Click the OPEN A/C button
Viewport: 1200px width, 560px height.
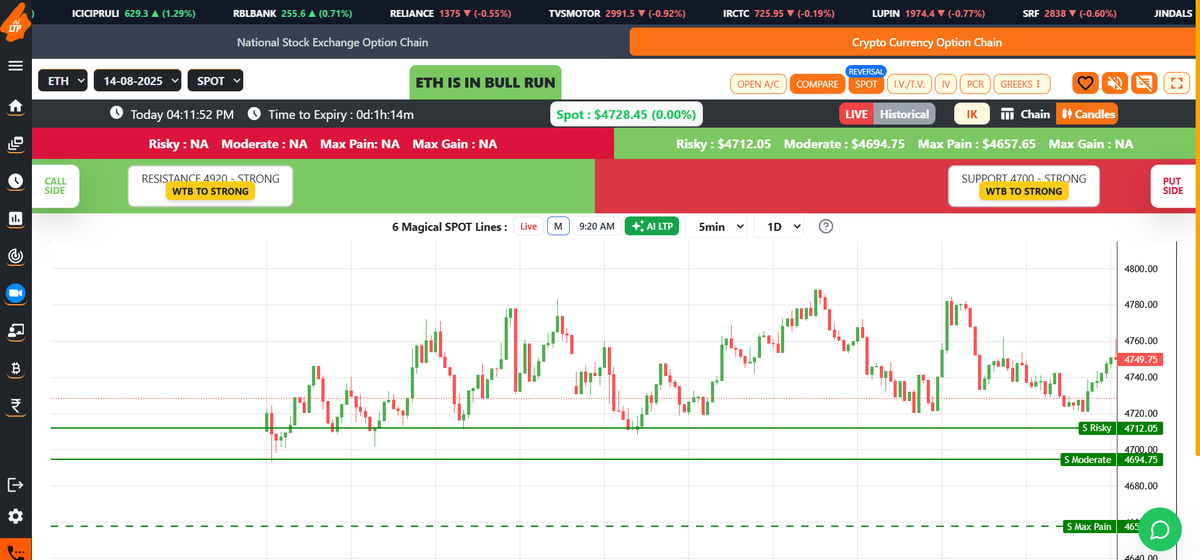coord(759,84)
